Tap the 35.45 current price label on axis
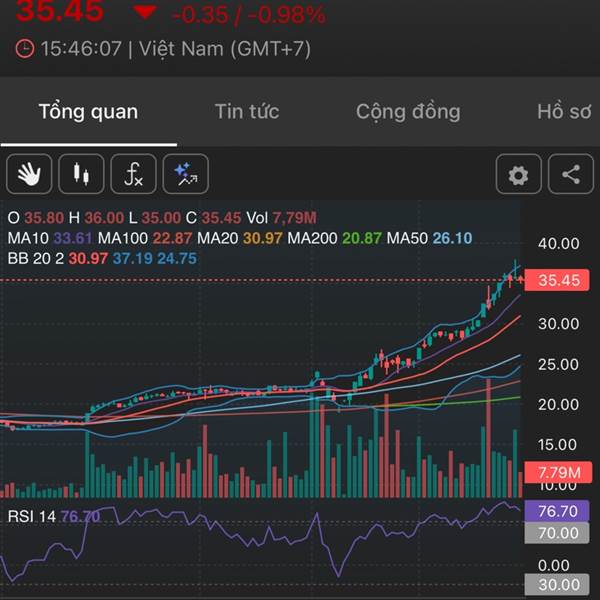 557,280
